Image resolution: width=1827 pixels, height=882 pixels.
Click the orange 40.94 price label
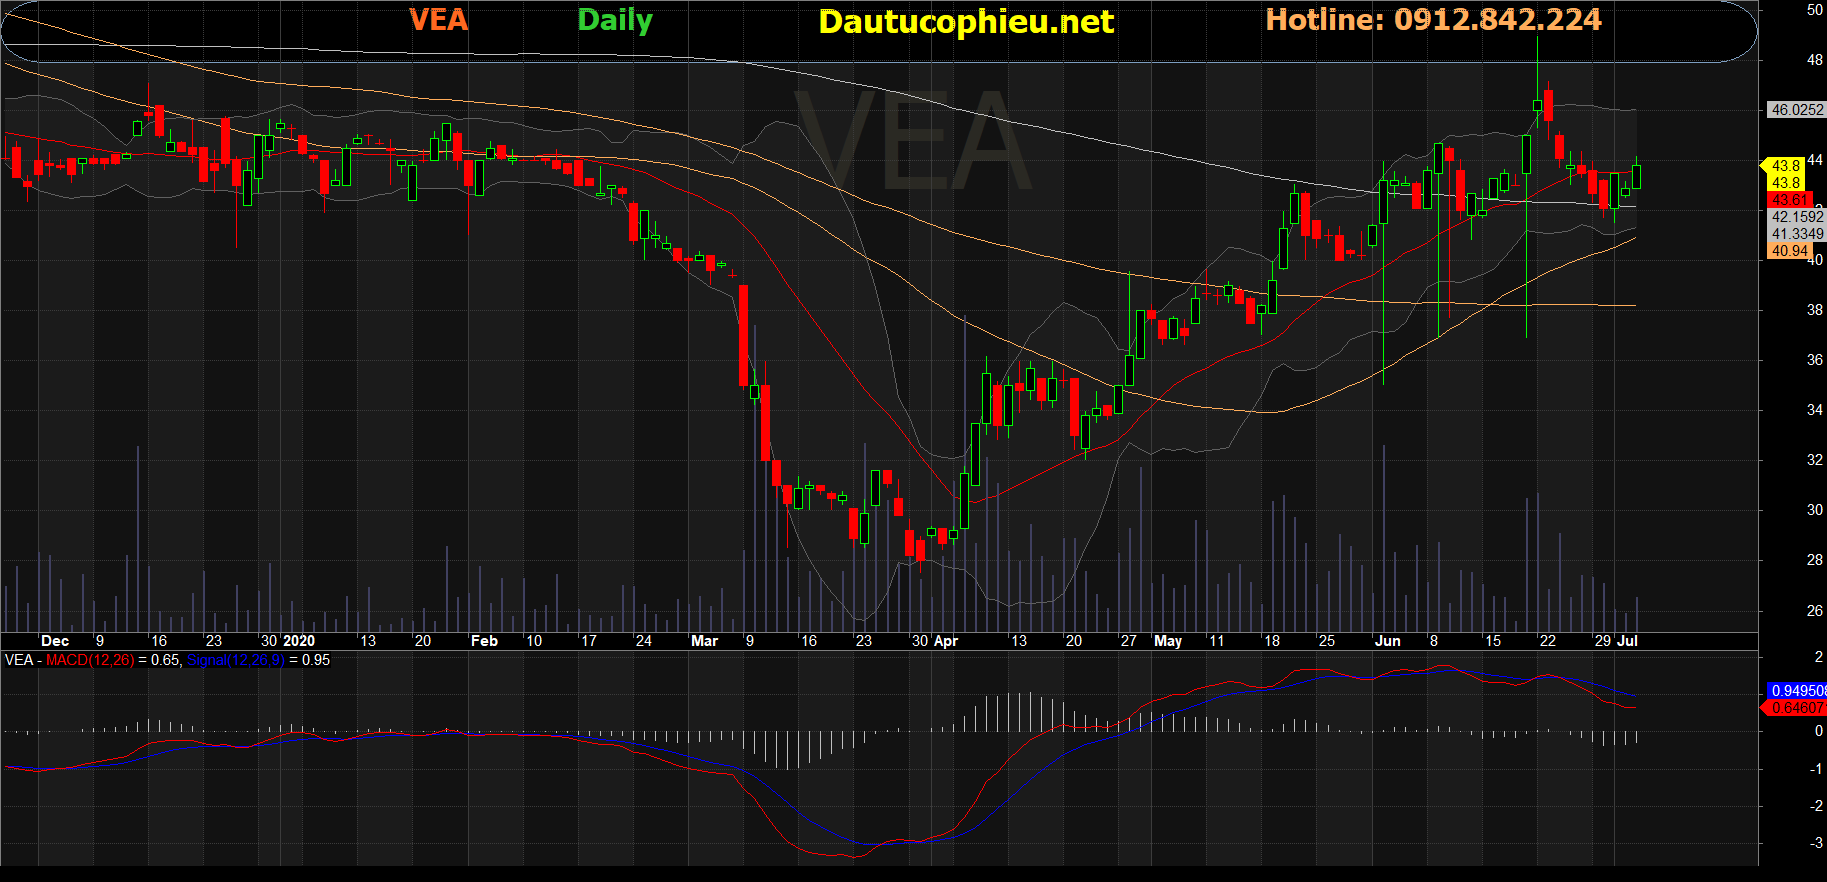click(1789, 251)
